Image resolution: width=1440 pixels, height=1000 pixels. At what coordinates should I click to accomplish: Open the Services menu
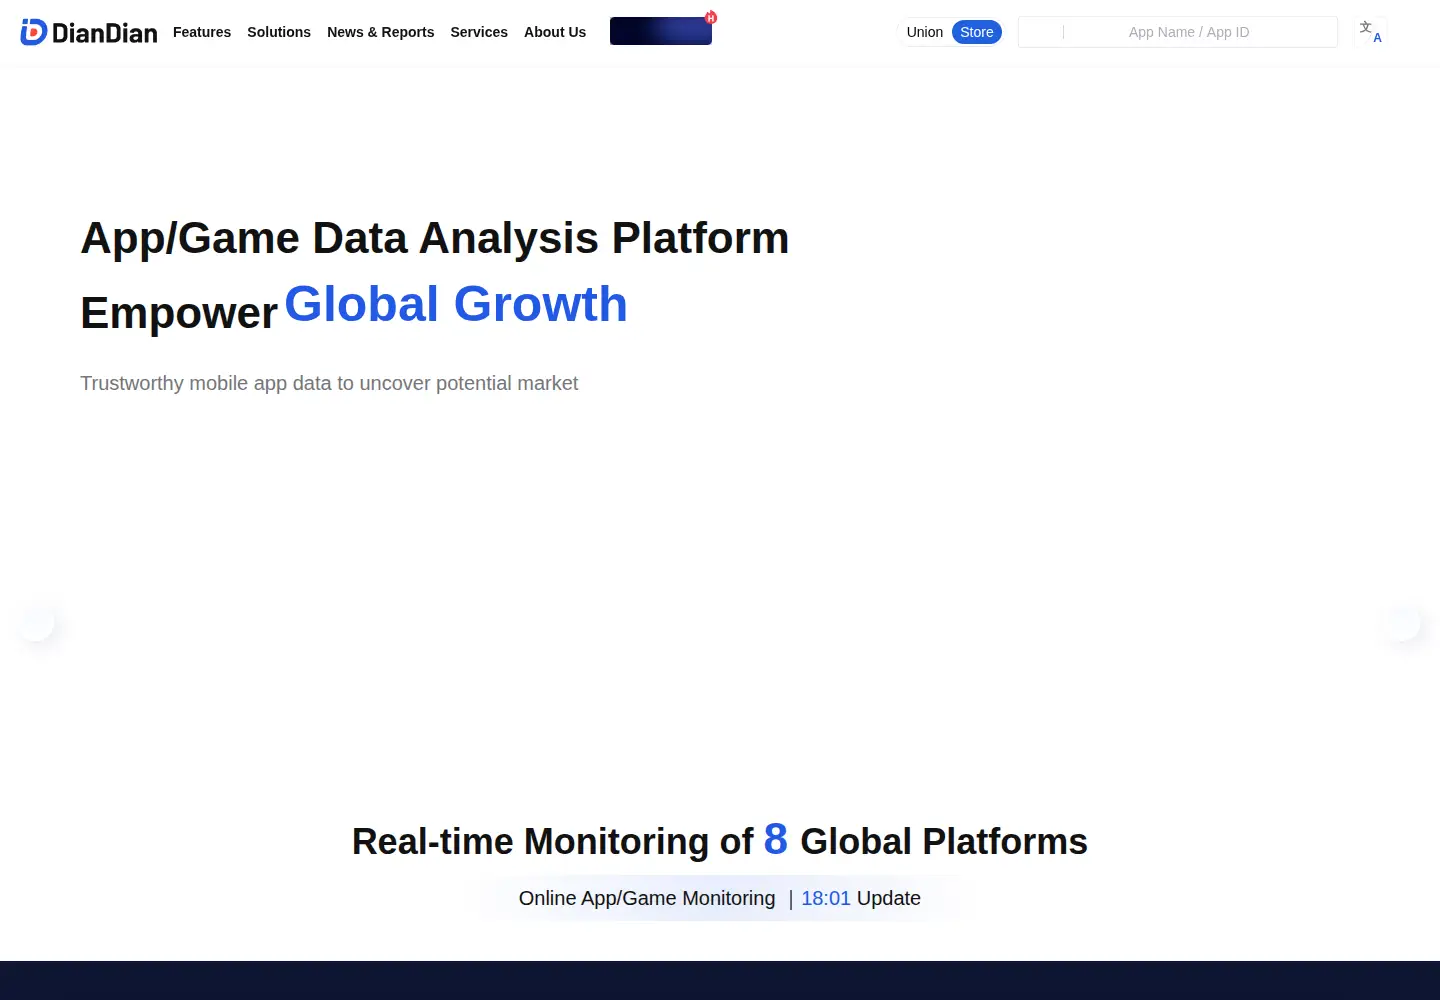tap(479, 32)
